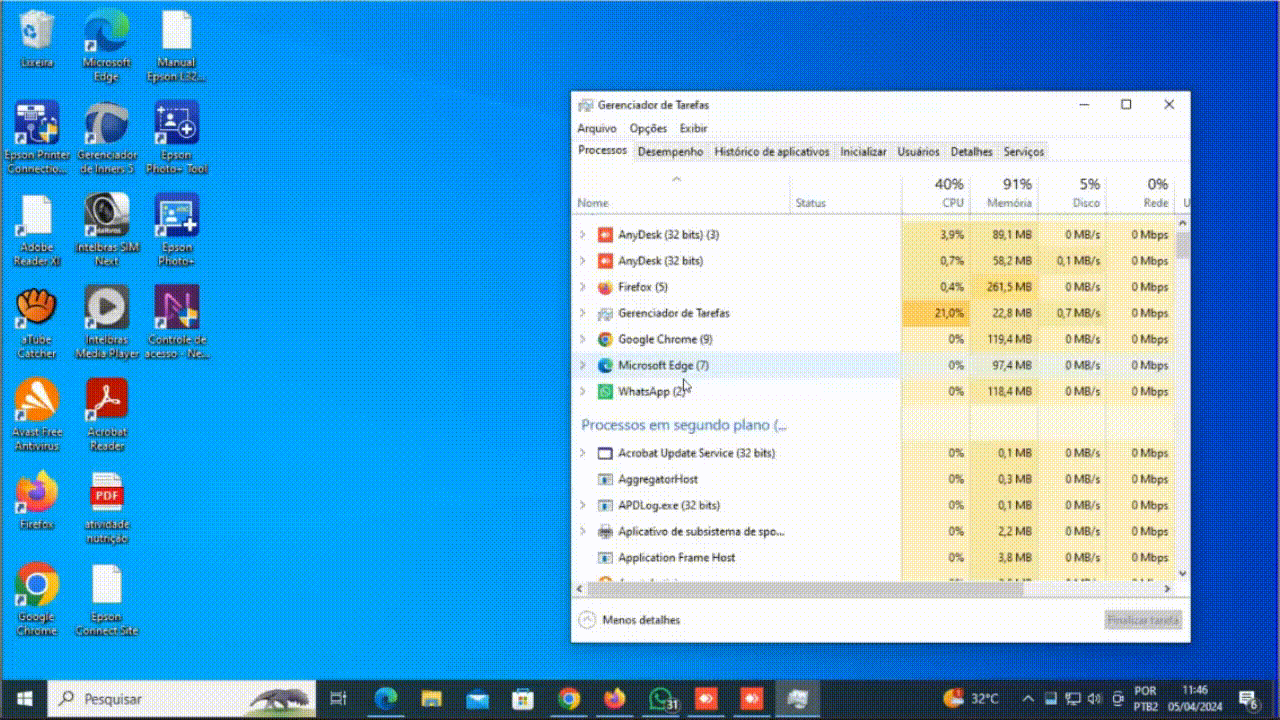Switch to Histórico de aplicativos tab
This screenshot has width=1280, height=720.
point(772,152)
